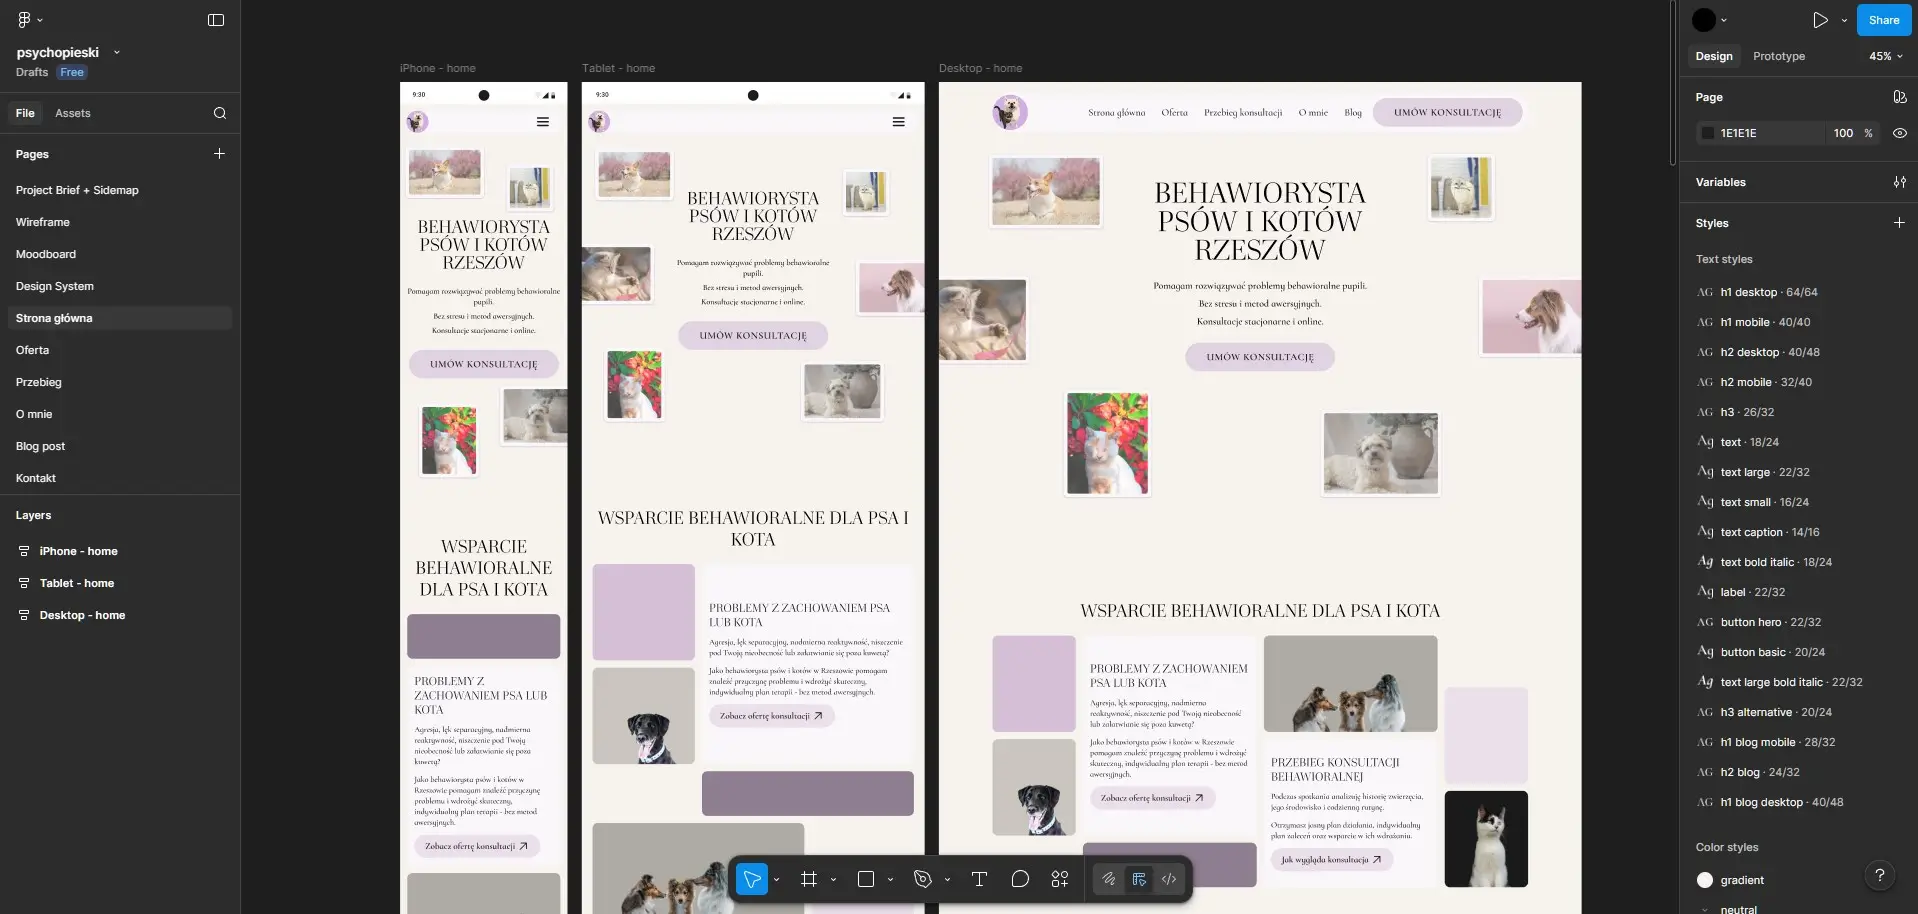This screenshot has width=1918, height=914.
Task: Open the File tab in the left panel
Action: pyautogui.click(x=25, y=113)
